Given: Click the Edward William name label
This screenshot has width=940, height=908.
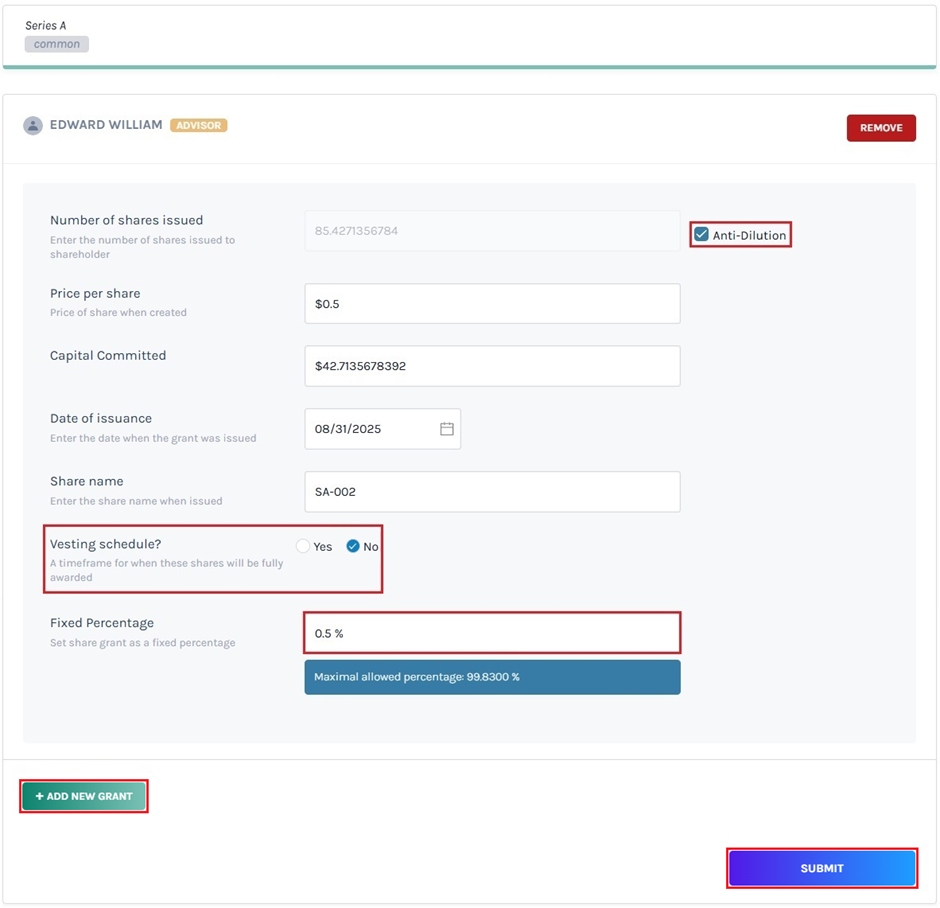Looking at the screenshot, I should click(106, 126).
